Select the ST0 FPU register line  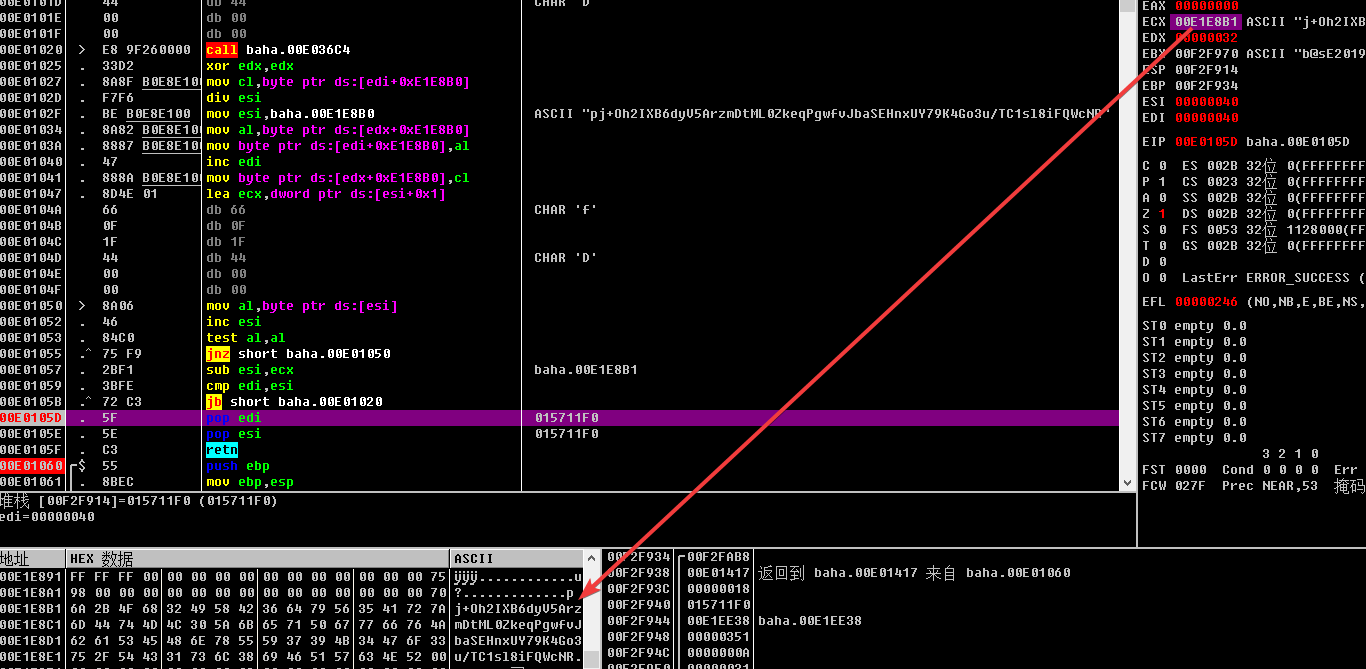coord(1194,325)
